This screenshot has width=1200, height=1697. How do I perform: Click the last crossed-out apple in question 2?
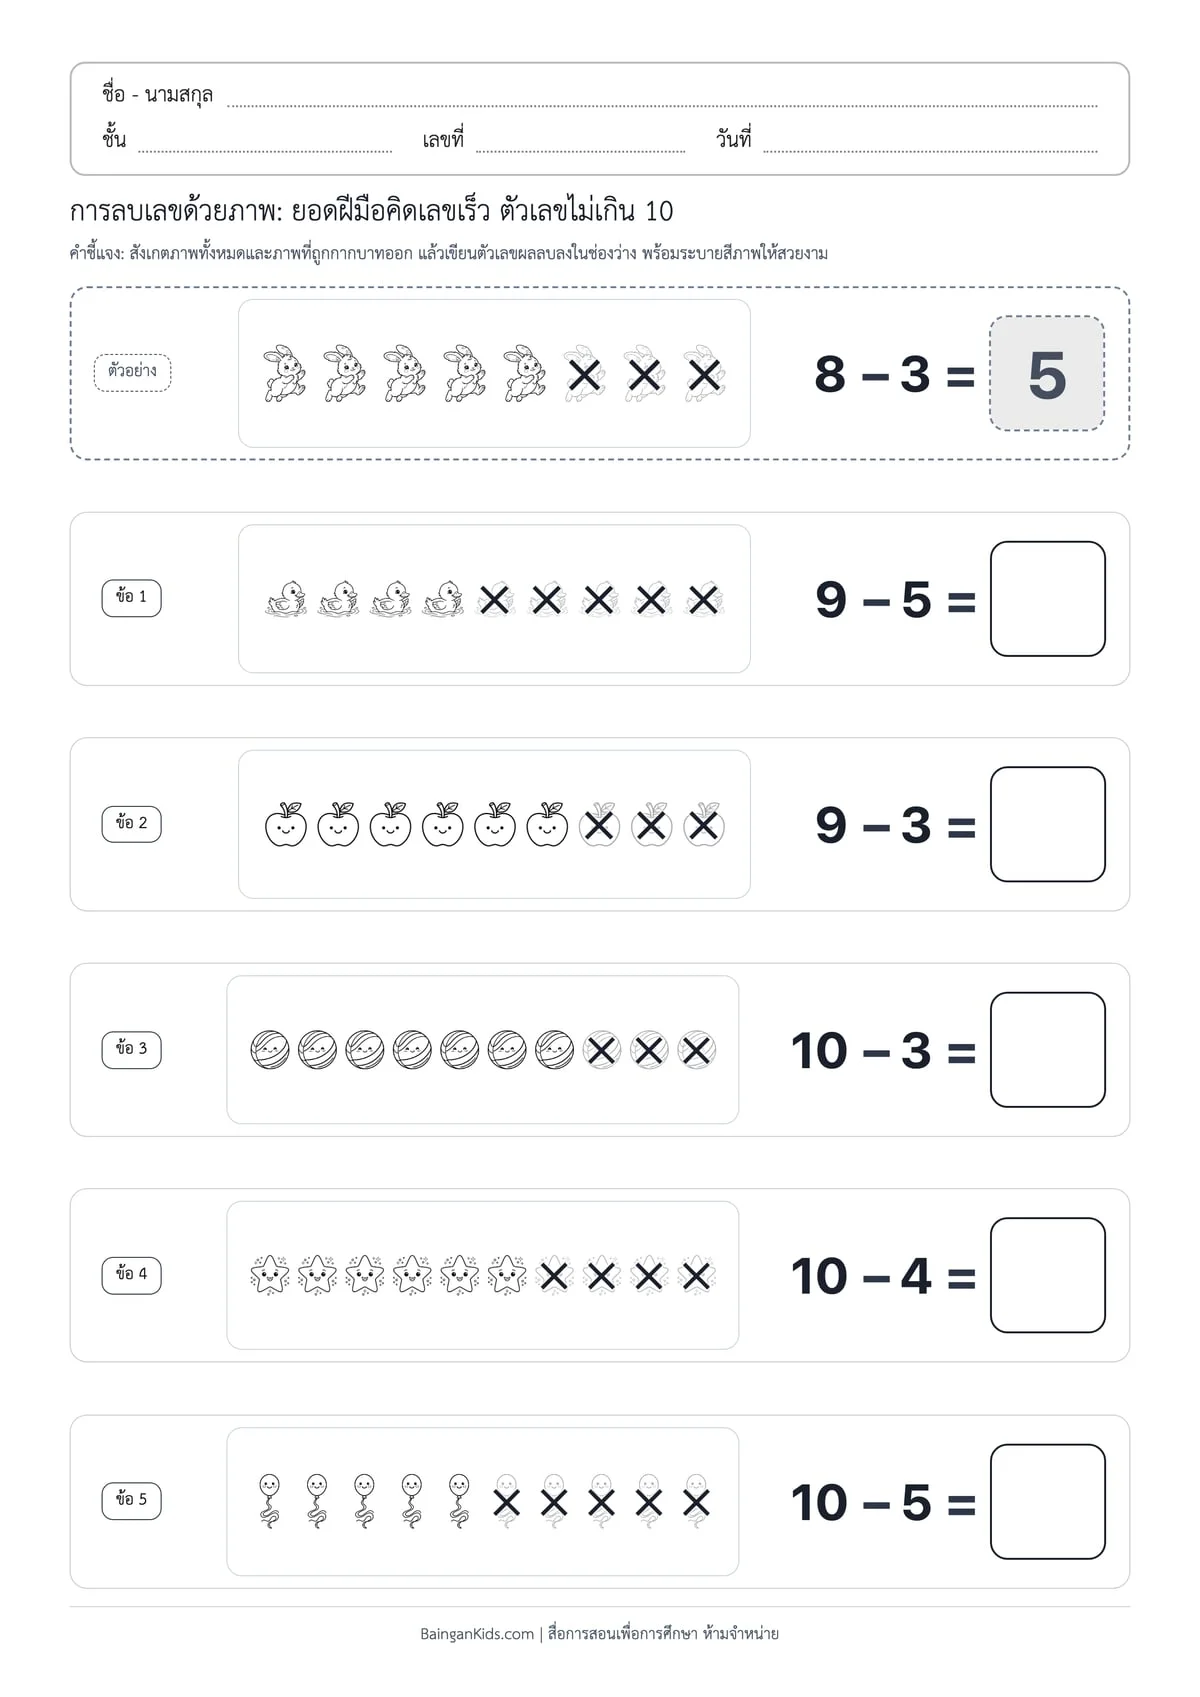pos(704,825)
